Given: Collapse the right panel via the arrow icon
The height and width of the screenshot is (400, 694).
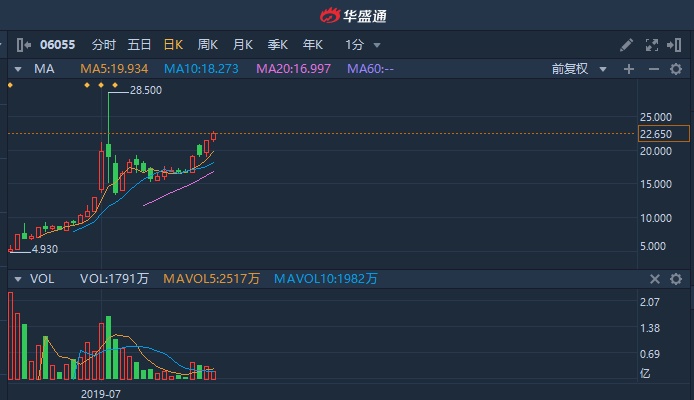Looking at the screenshot, I should (x=674, y=45).
